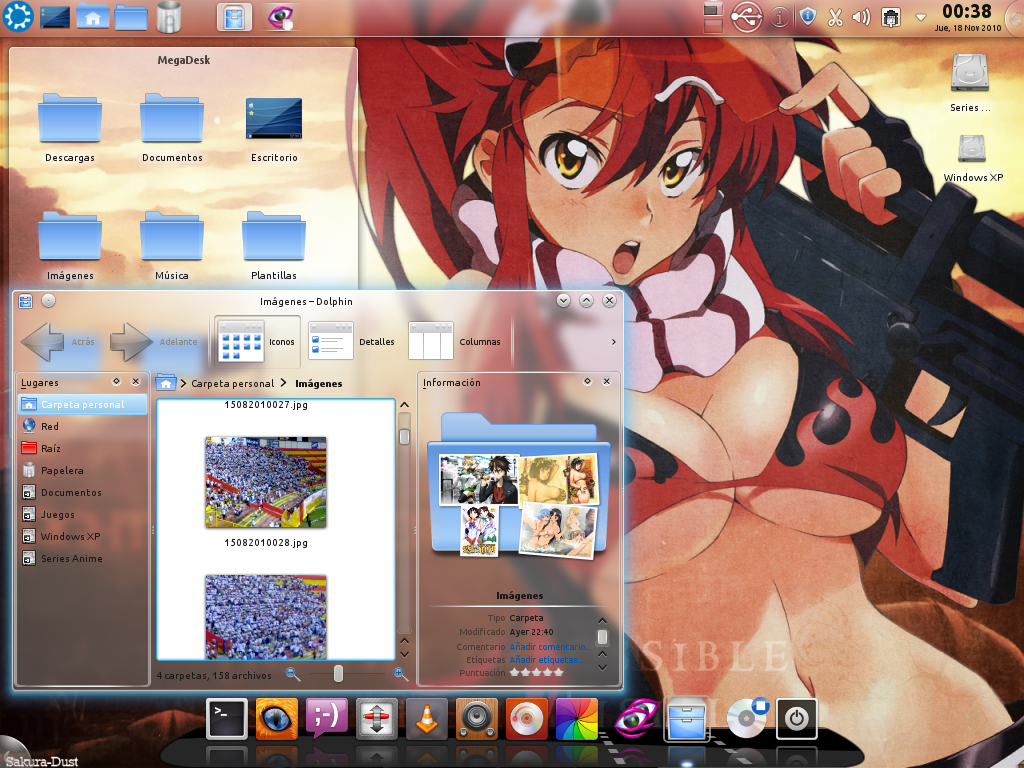Select Papelera in Lugares panel
1024x768 pixels.
coord(82,470)
